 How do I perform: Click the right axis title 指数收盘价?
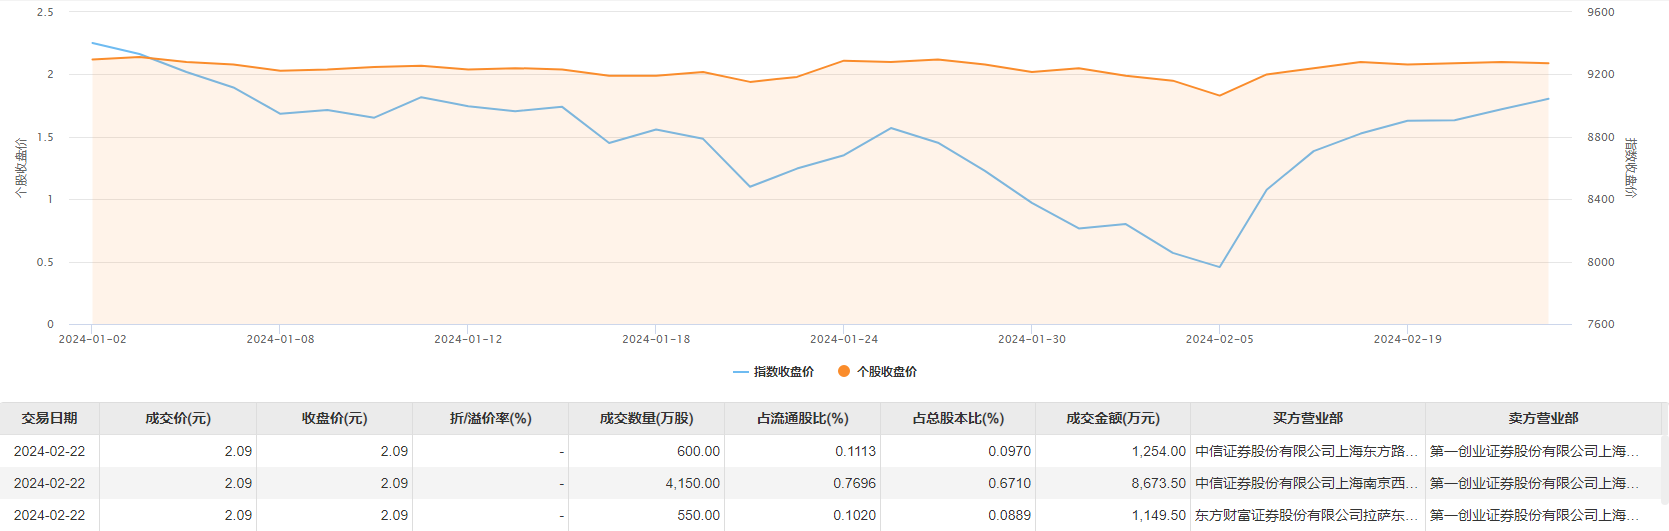pos(1630,168)
